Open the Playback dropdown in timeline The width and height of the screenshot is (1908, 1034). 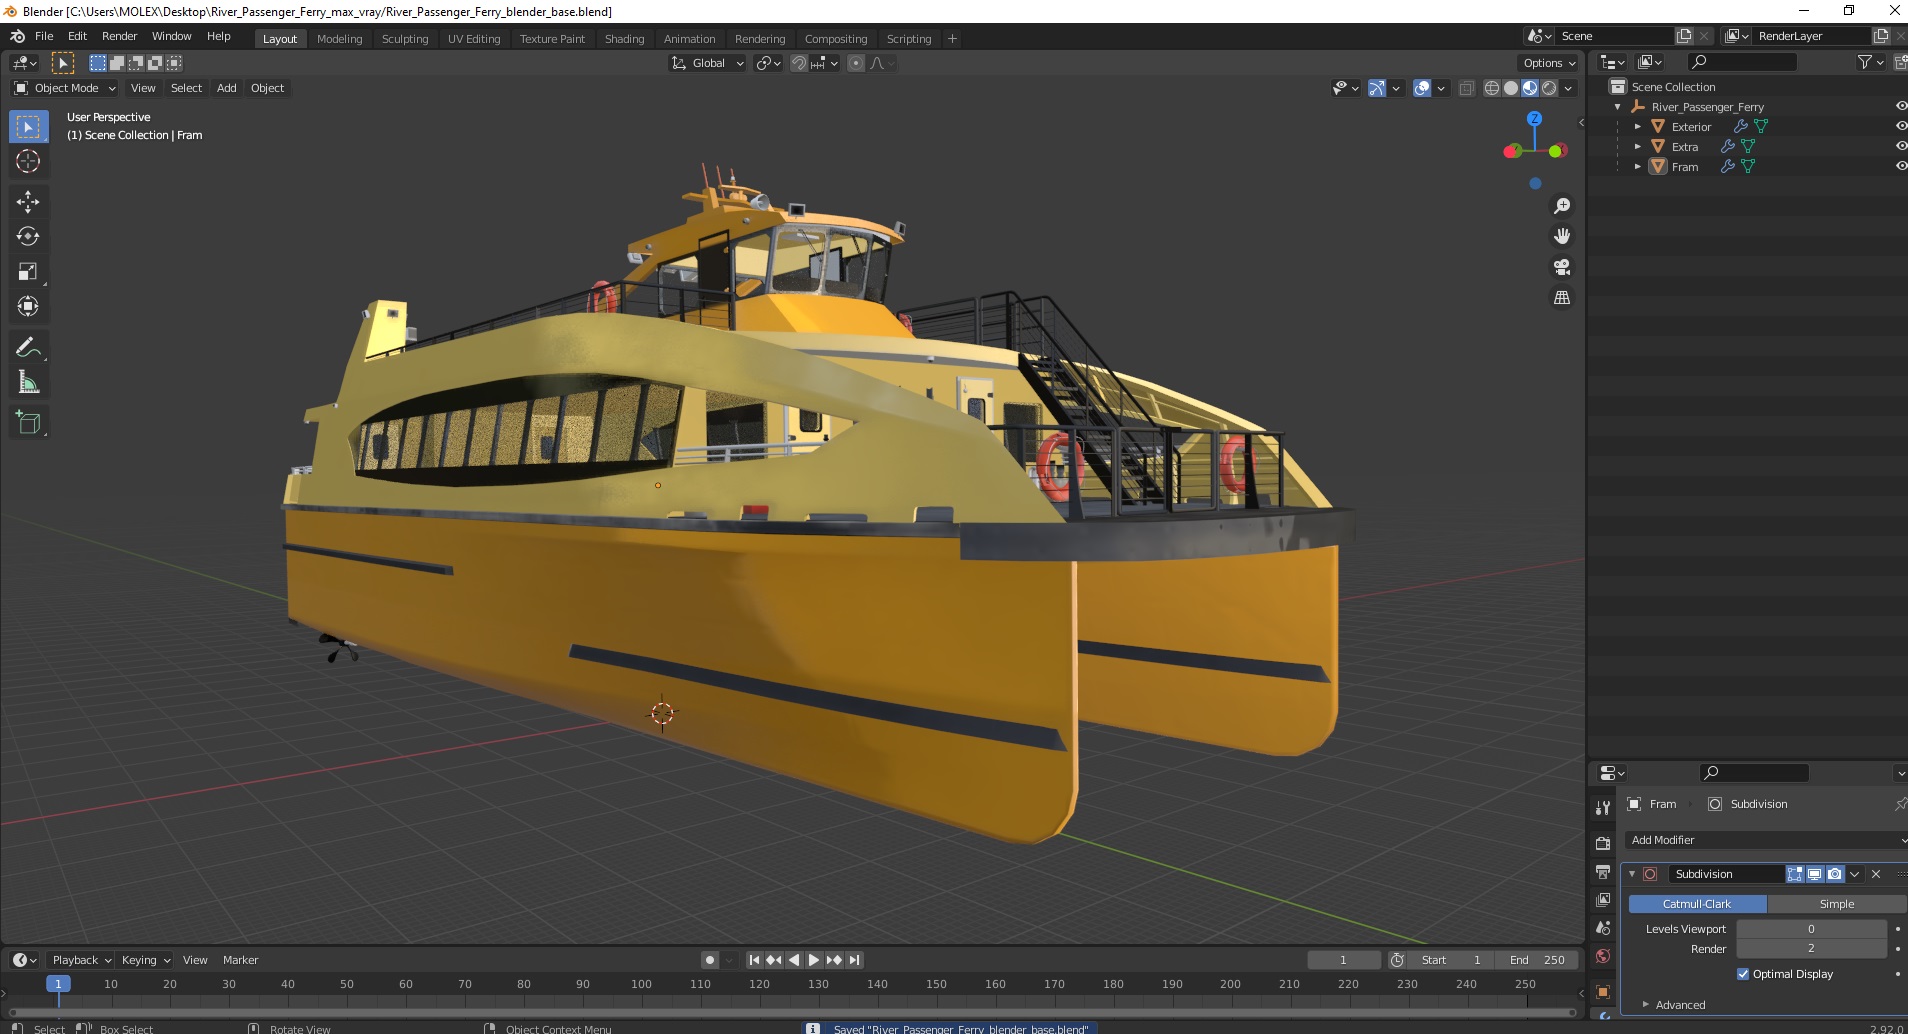click(81, 960)
